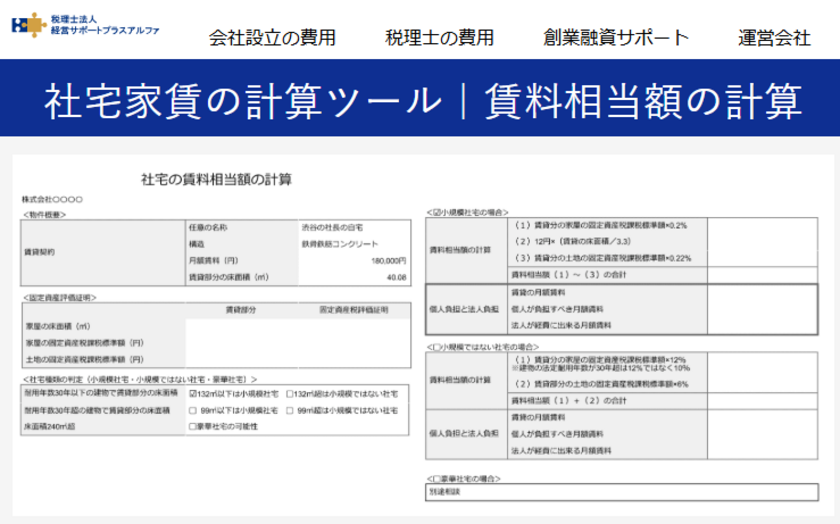Open 会社設立の費用 menu item

point(272,38)
